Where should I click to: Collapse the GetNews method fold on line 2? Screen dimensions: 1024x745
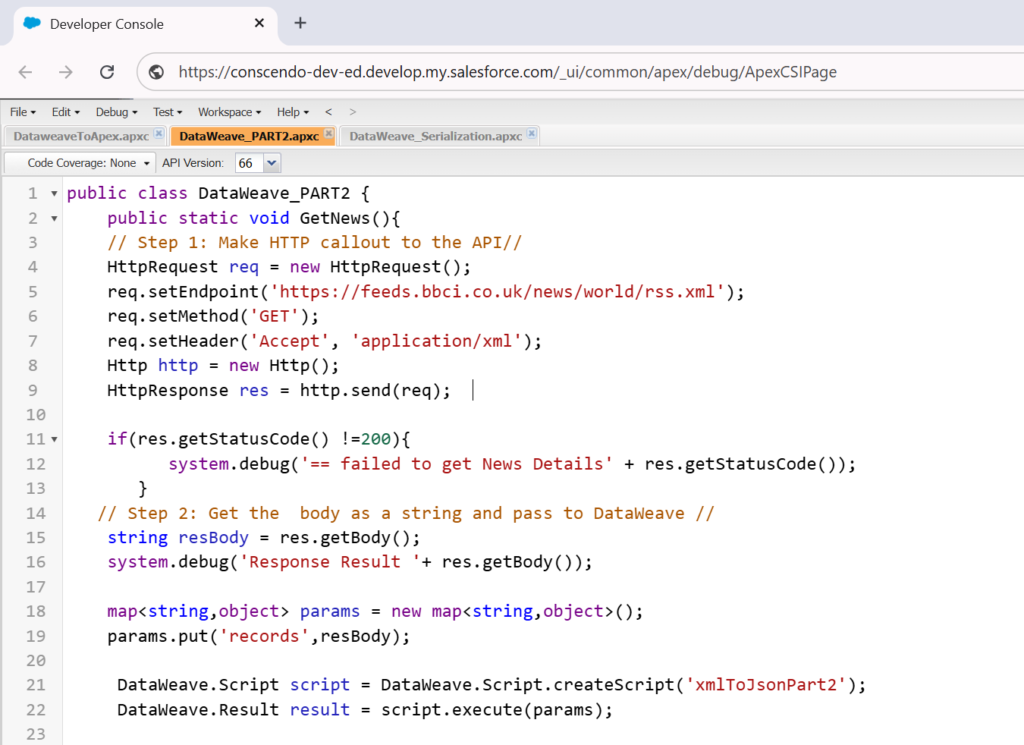pos(54,218)
